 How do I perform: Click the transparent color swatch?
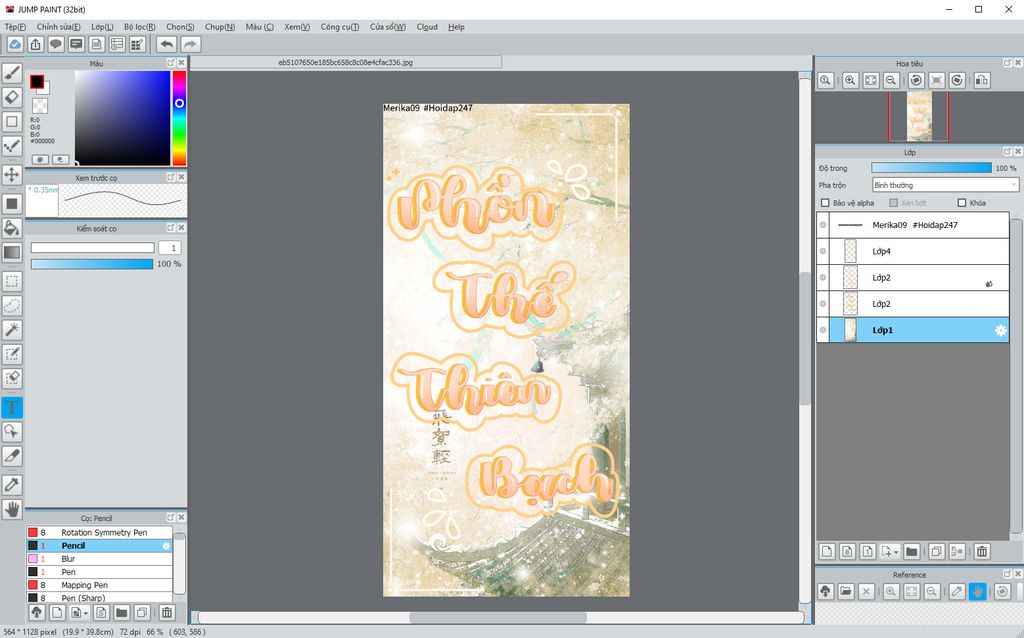click(40, 106)
